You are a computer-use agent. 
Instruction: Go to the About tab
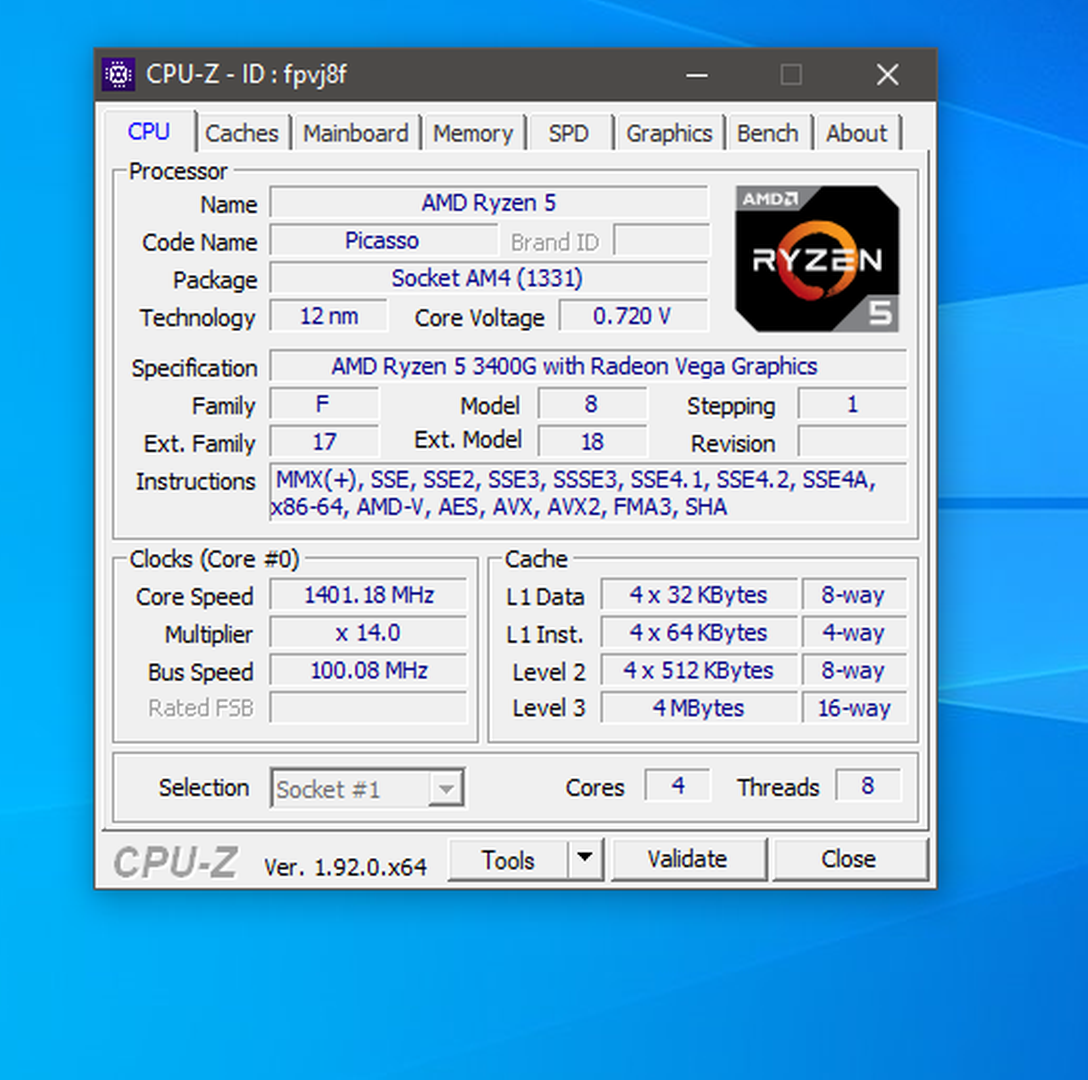(x=856, y=133)
